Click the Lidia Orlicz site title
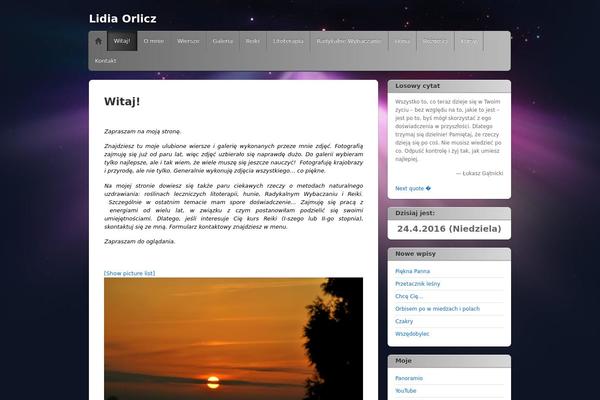Viewport: 600px width, 400px height. pyautogui.click(x=123, y=18)
